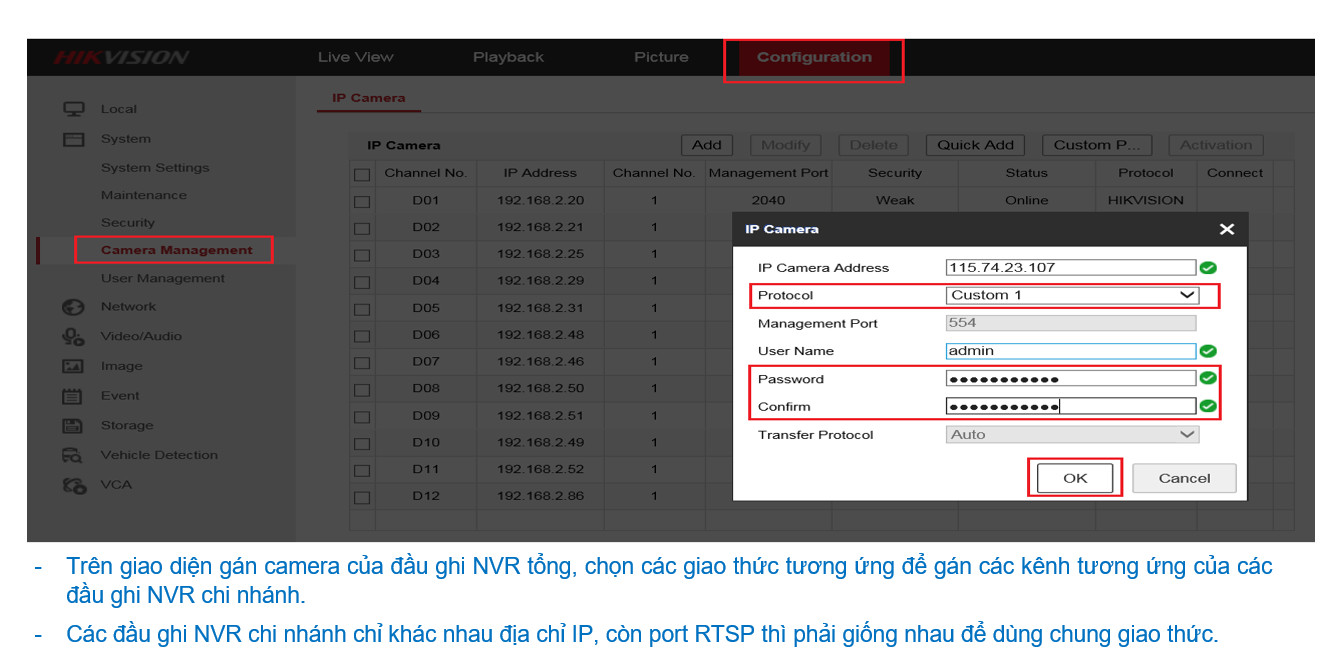The image size is (1336, 659).
Task: Switch to the Configuration tab
Action: 814,58
